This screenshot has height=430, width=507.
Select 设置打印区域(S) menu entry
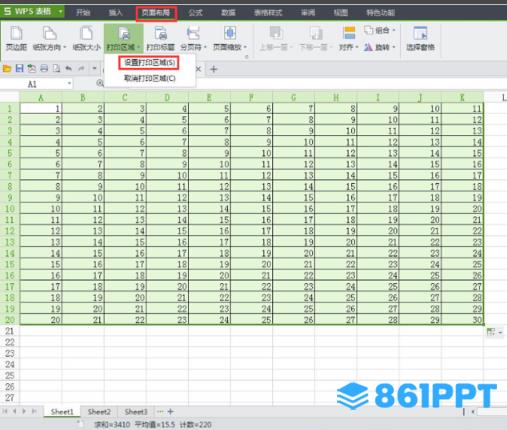click(x=149, y=63)
